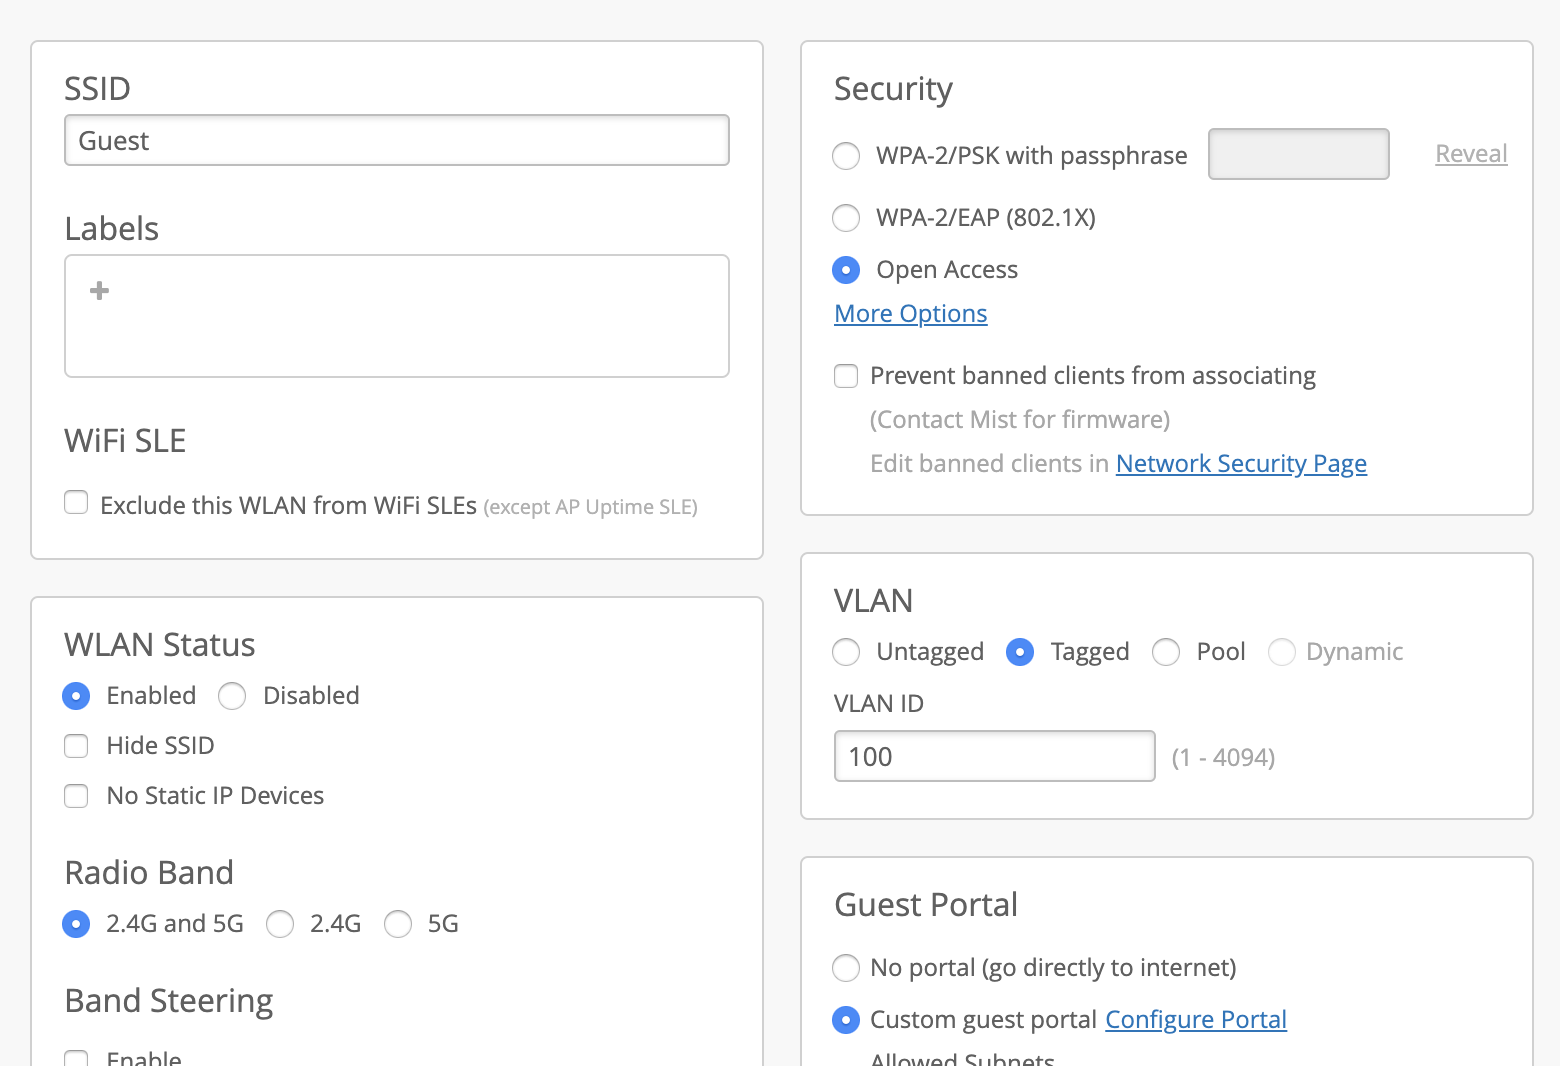The height and width of the screenshot is (1066, 1560).
Task: Select Pool VLAN option
Action: click(x=1166, y=652)
